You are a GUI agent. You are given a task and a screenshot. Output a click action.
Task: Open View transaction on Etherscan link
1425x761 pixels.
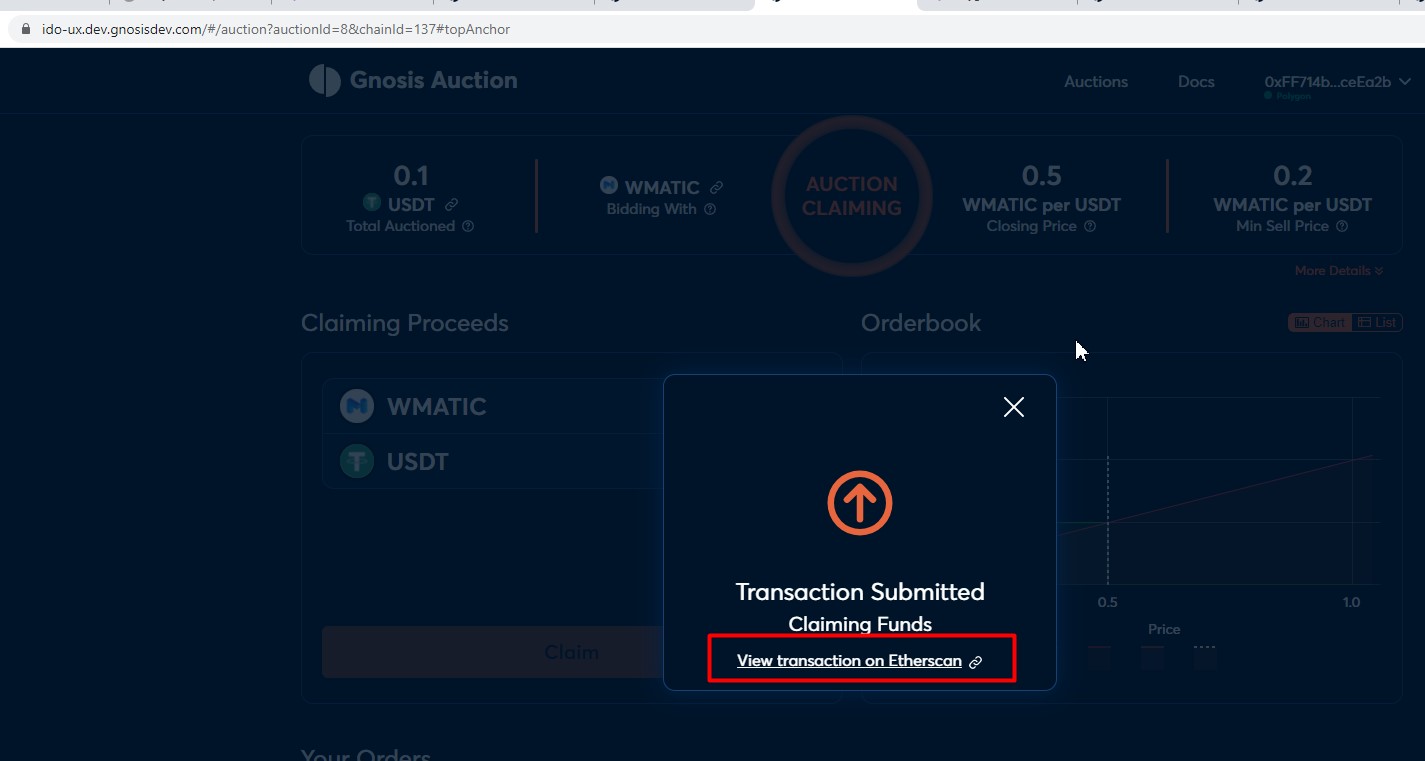[860, 661]
